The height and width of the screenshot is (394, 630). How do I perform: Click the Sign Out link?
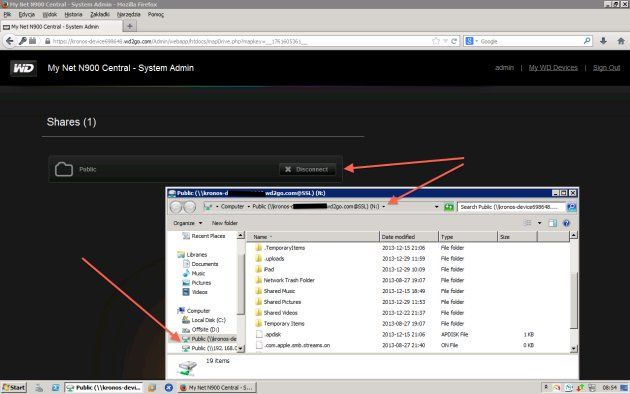[x=606, y=68]
